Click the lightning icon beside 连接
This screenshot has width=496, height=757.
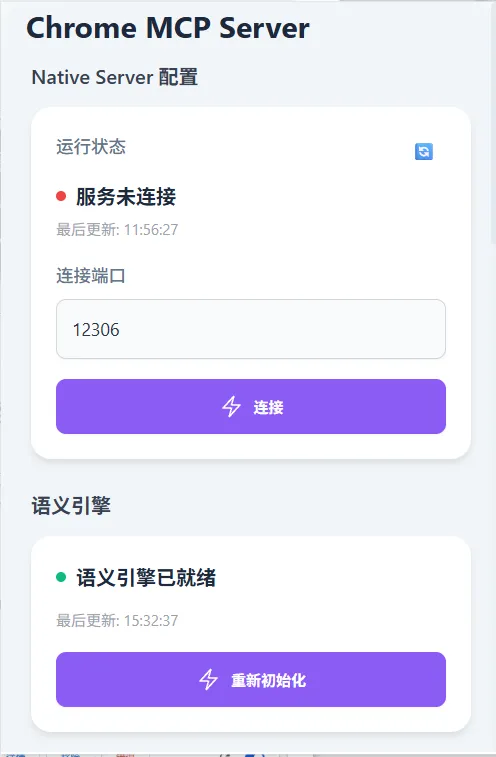pyautogui.click(x=231, y=407)
